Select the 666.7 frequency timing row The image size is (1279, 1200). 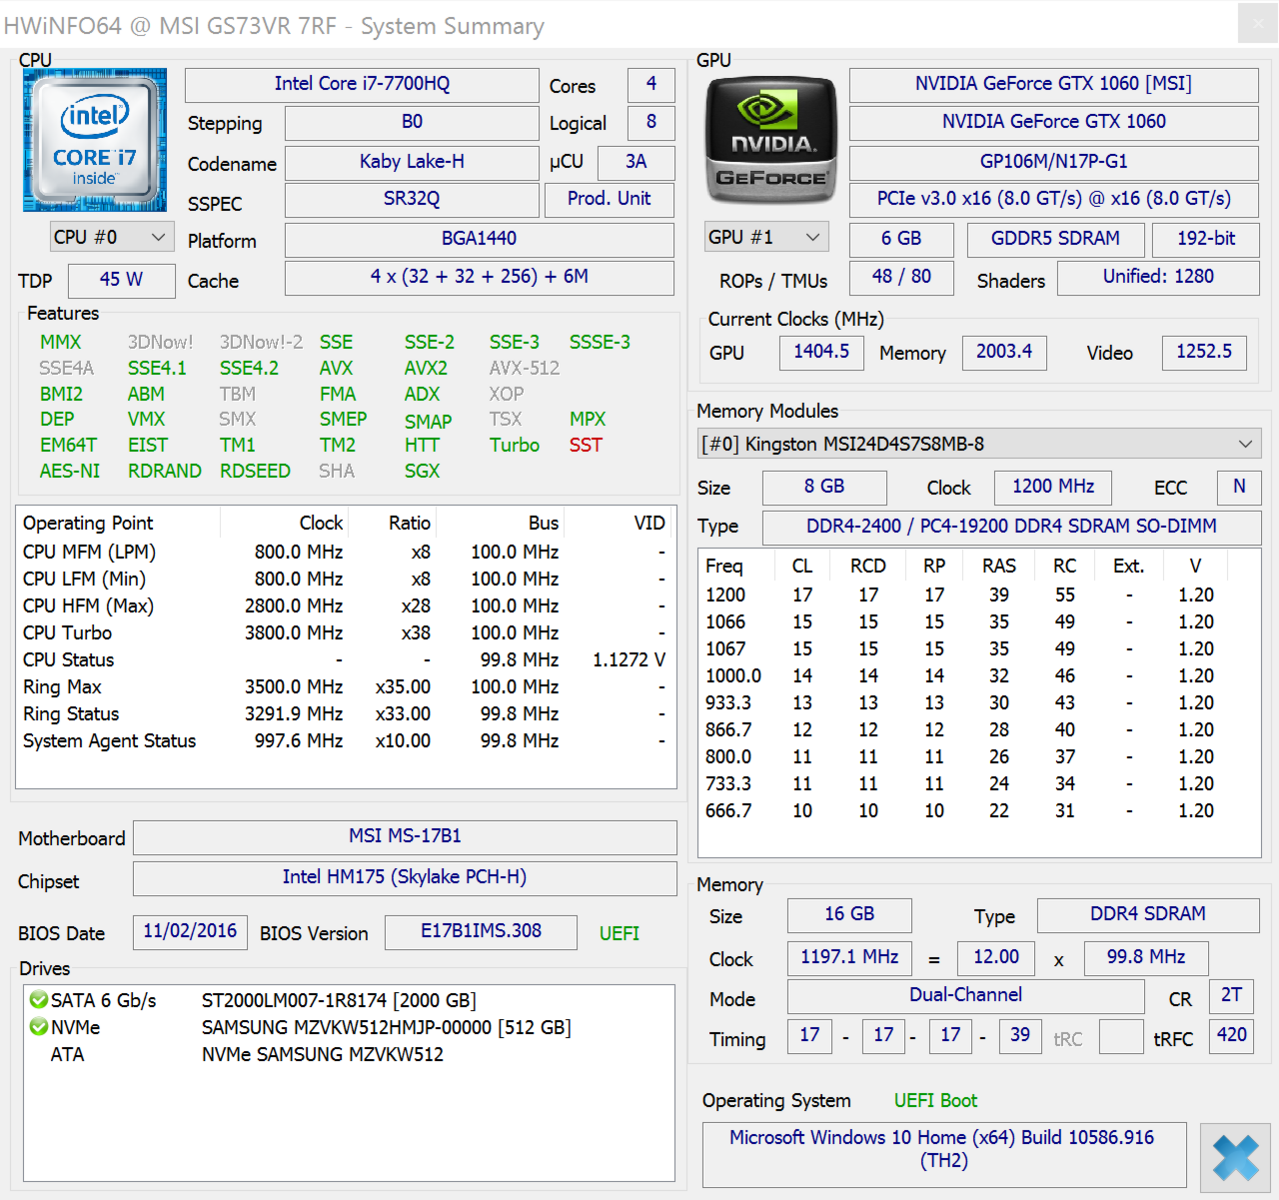click(x=978, y=811)
